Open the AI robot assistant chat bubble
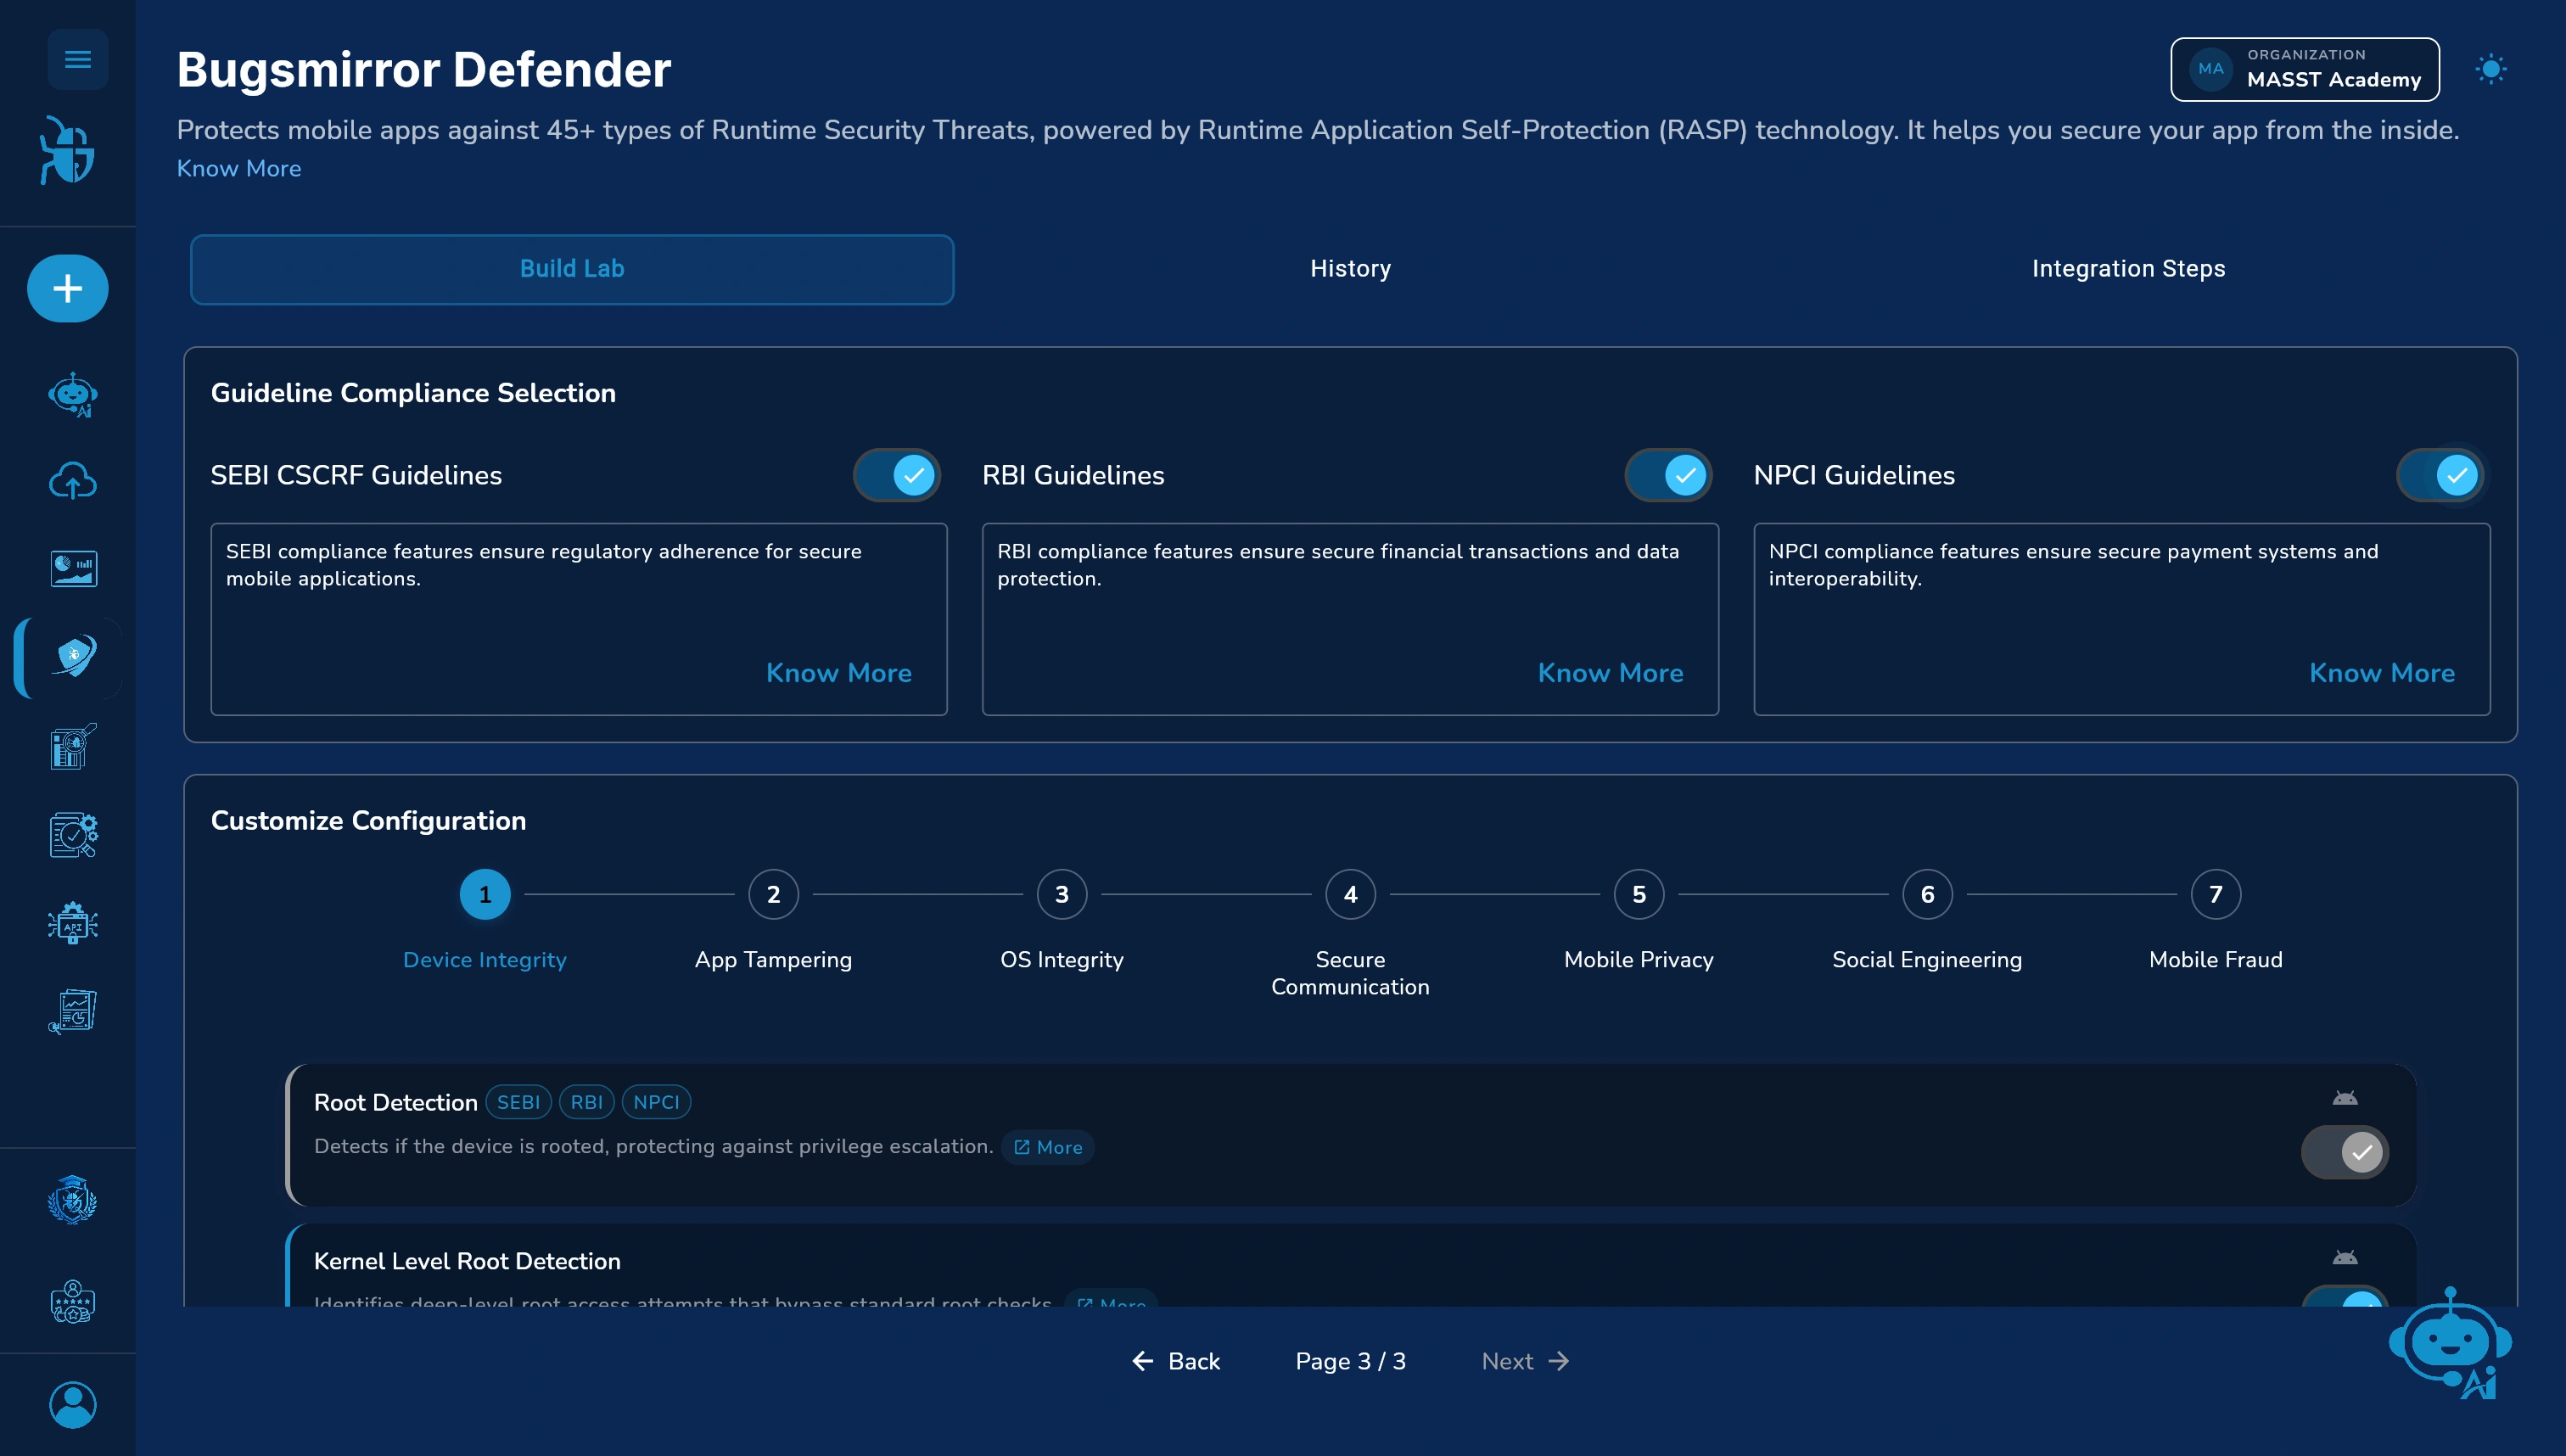The height and width of the screenshot is (1456, 2566). tap(2451, 1342)
